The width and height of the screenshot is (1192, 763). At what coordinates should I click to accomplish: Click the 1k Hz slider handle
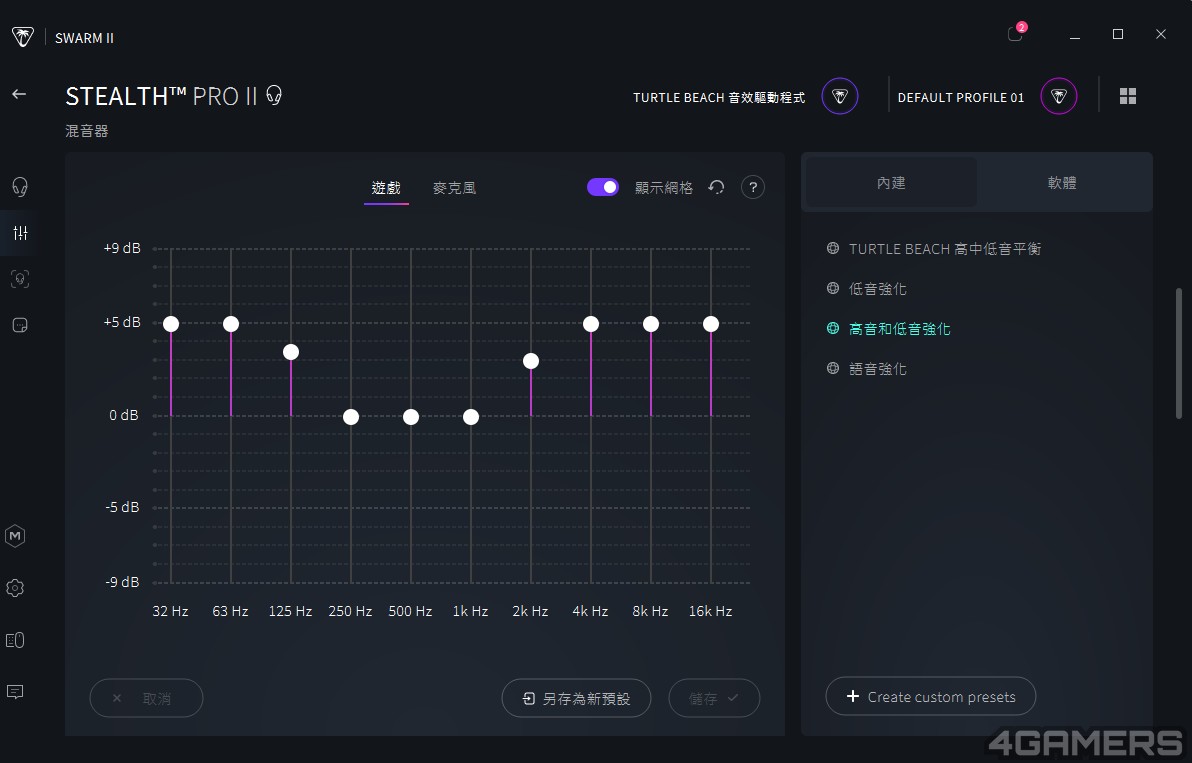(471, 416)
